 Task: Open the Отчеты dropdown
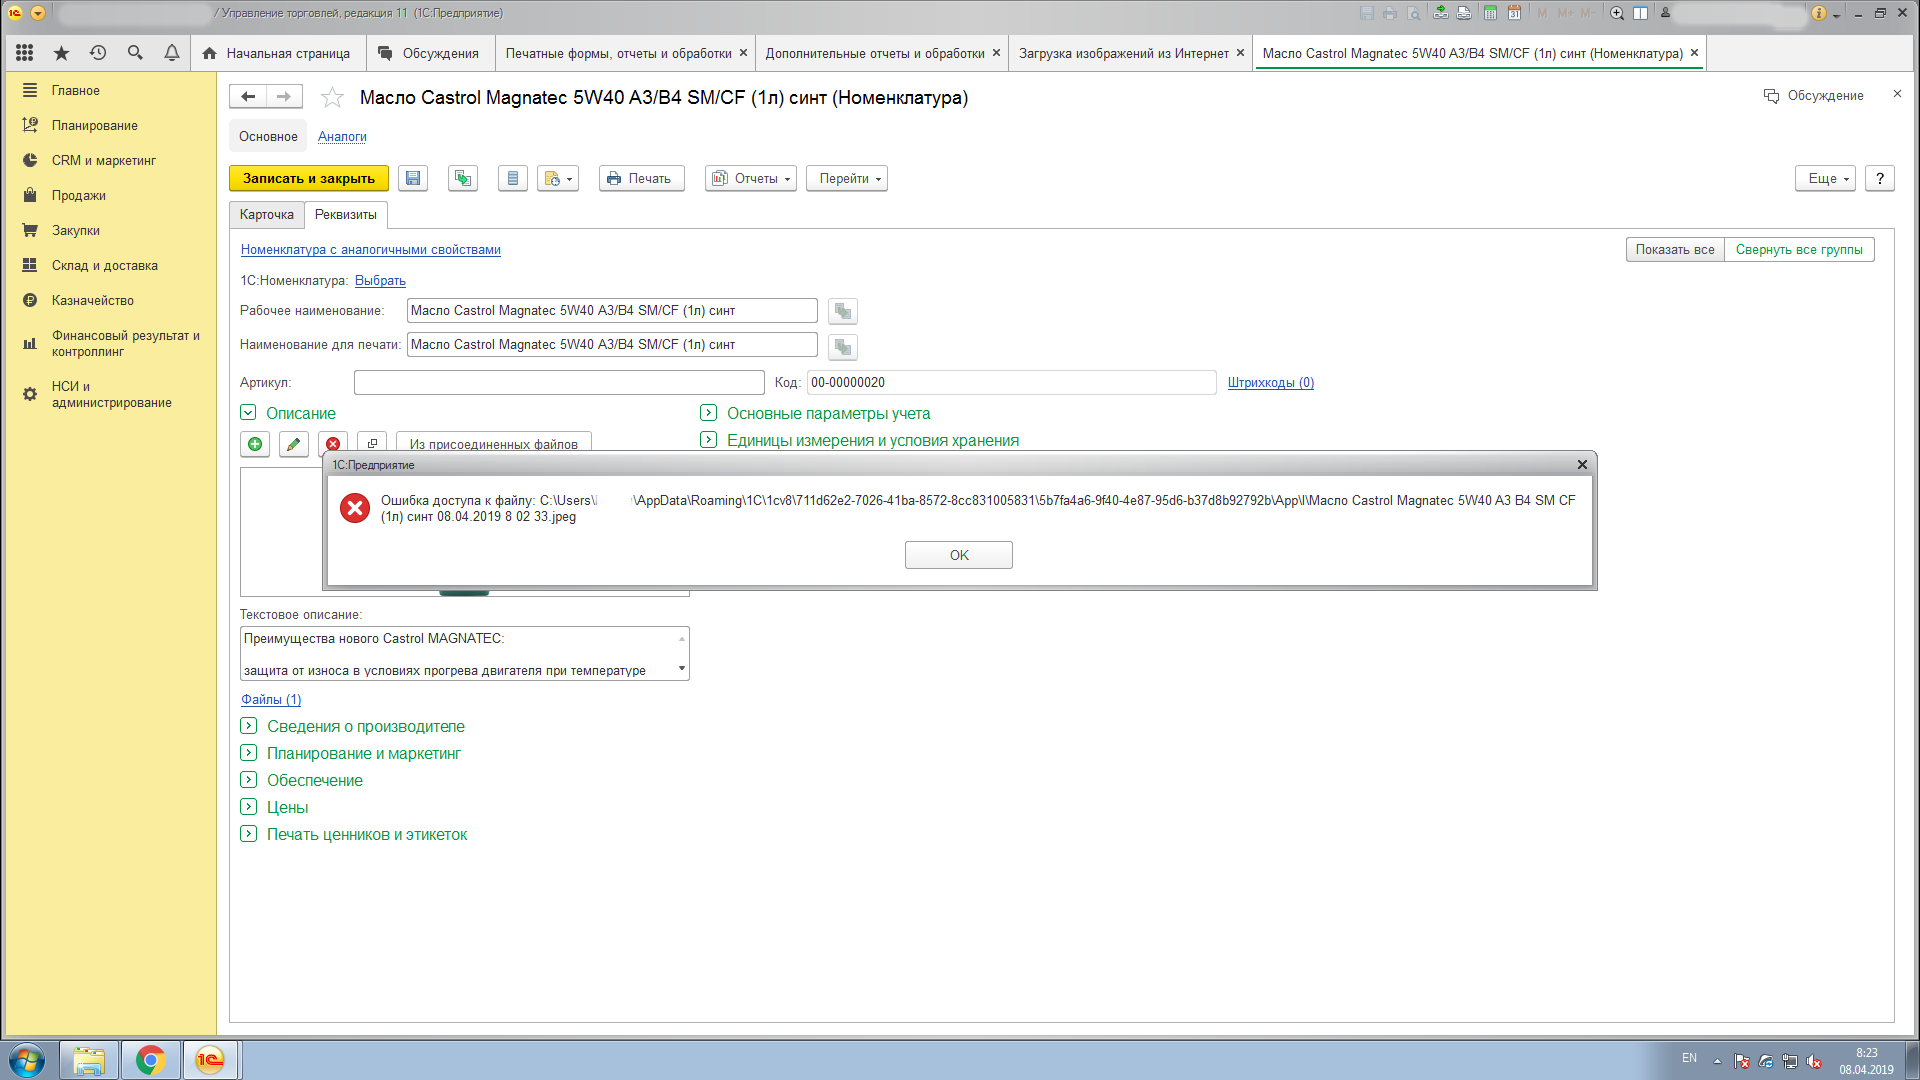point(751,178)
